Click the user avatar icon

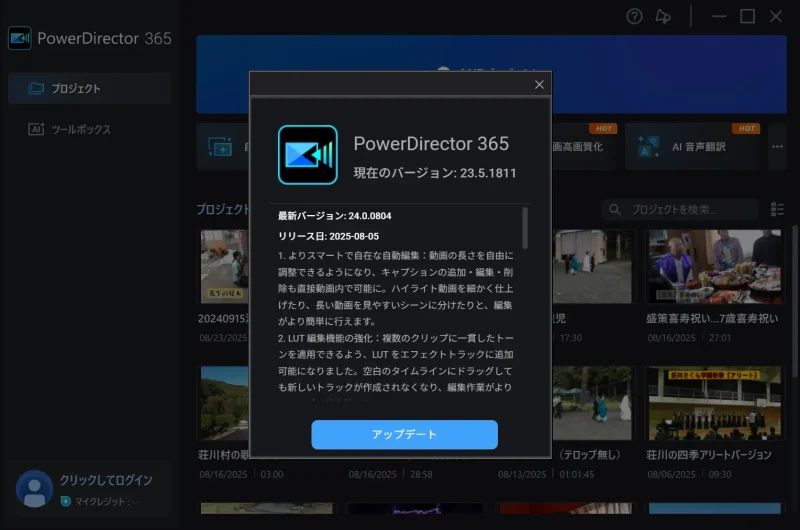pos(35,489)
